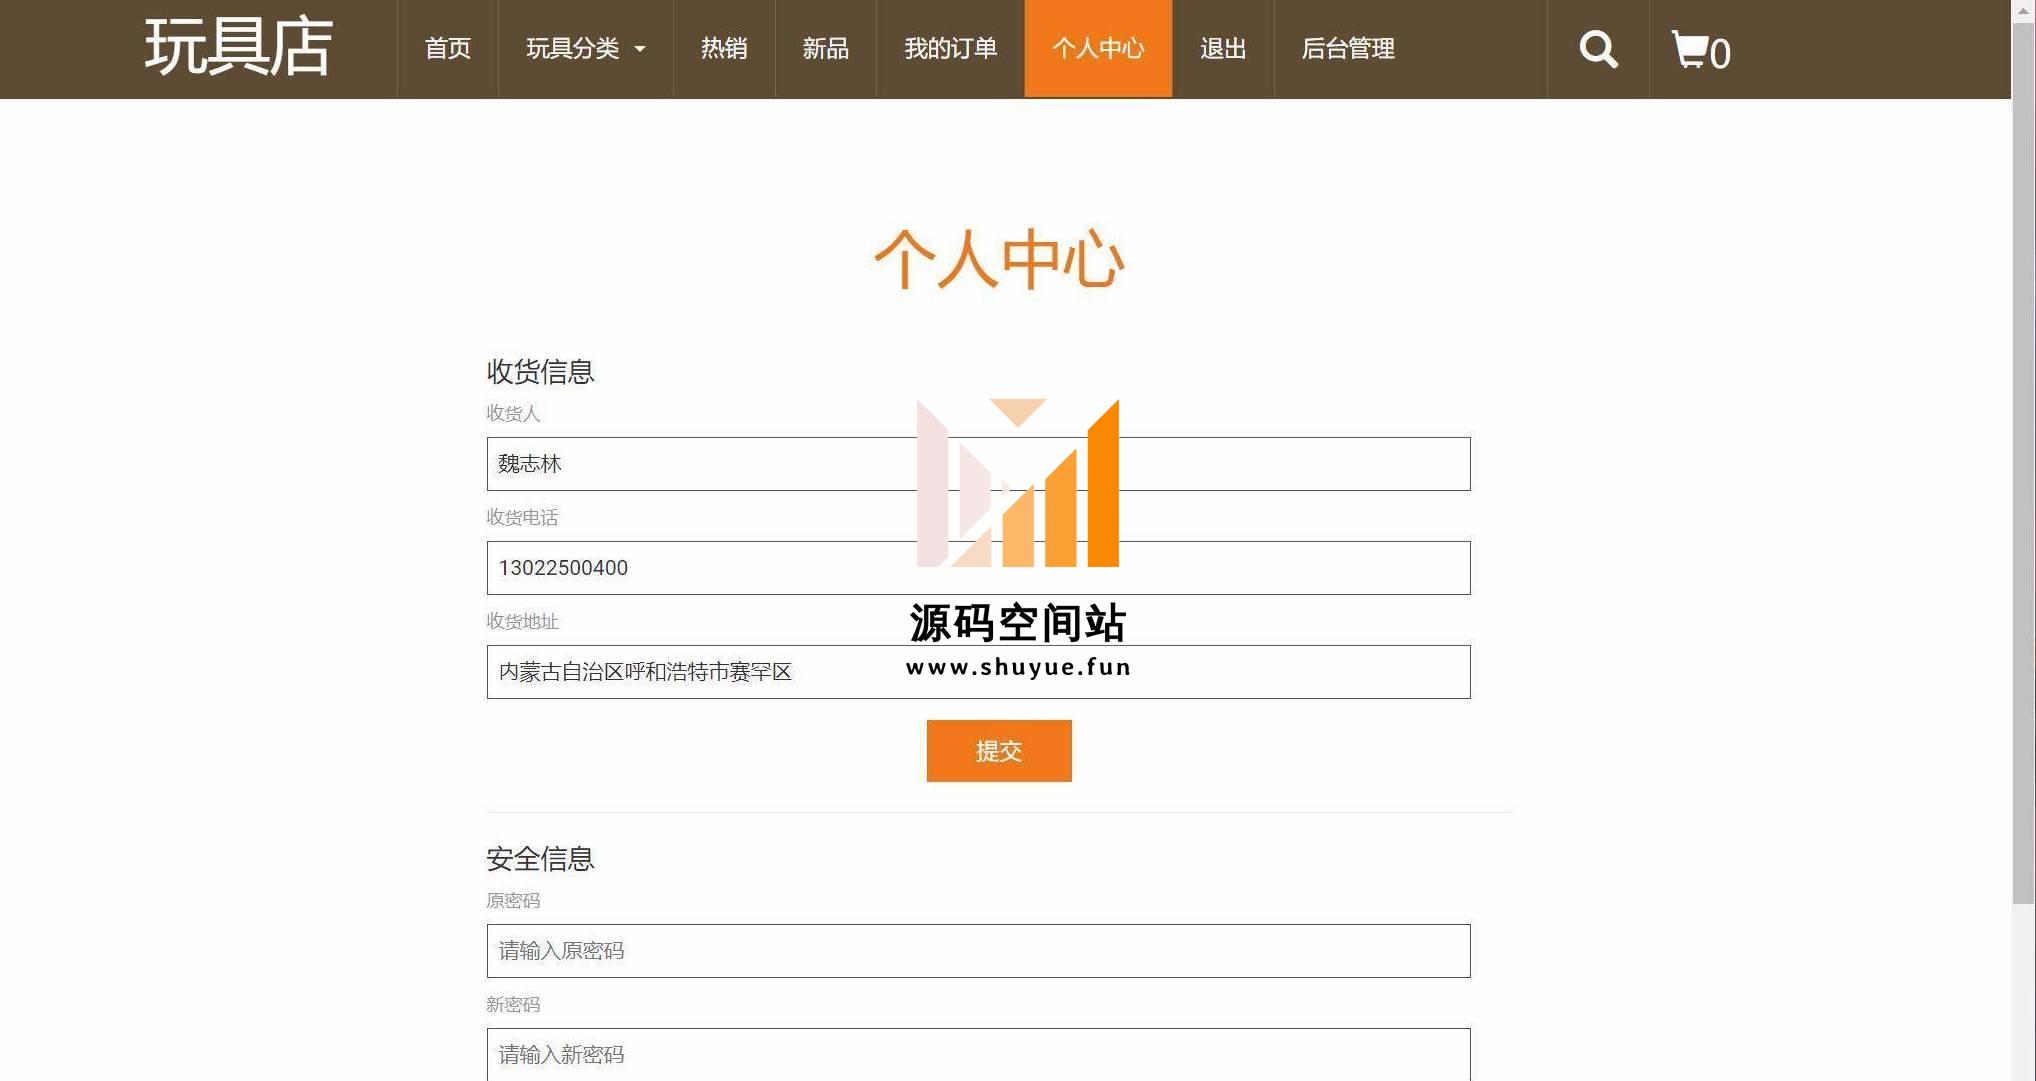Open the 热销 page
Image resolution: width=2036 pixels, height=1081 pixels.
[x=724, y=48]
